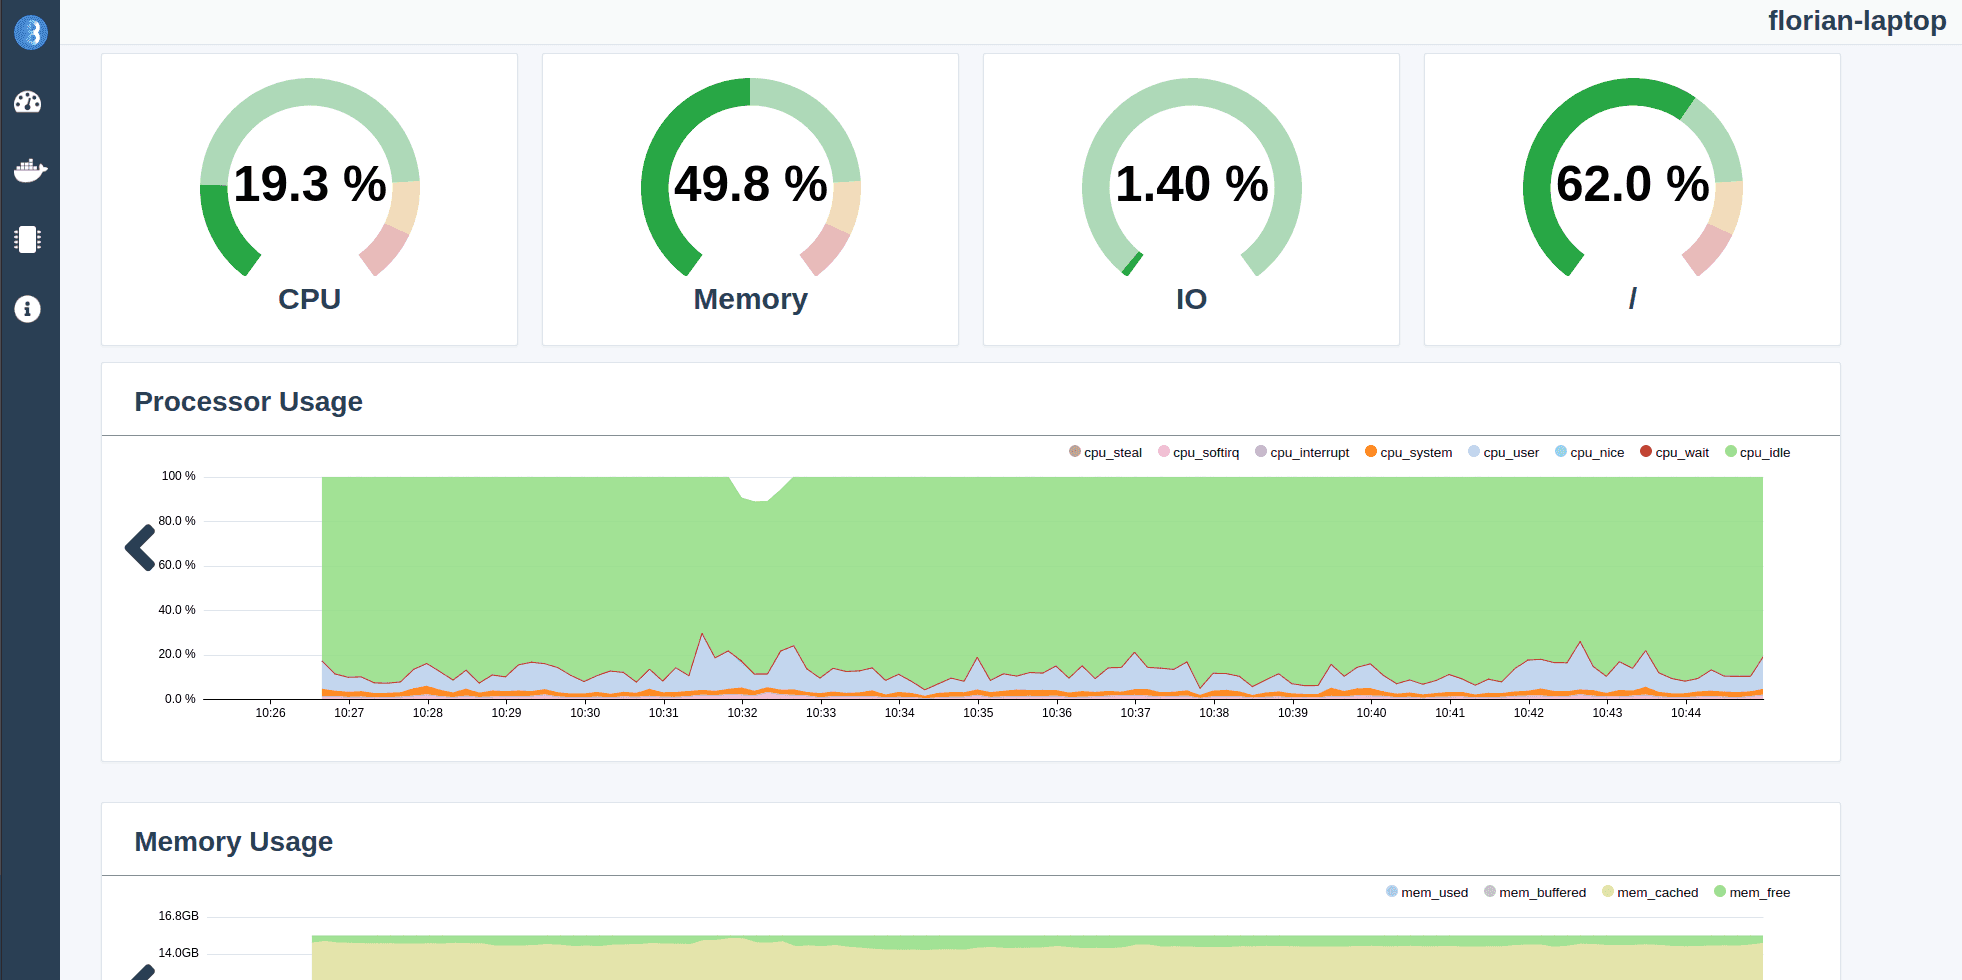
Task: Toggle cpu_user series in legend
Action: 1503,452
